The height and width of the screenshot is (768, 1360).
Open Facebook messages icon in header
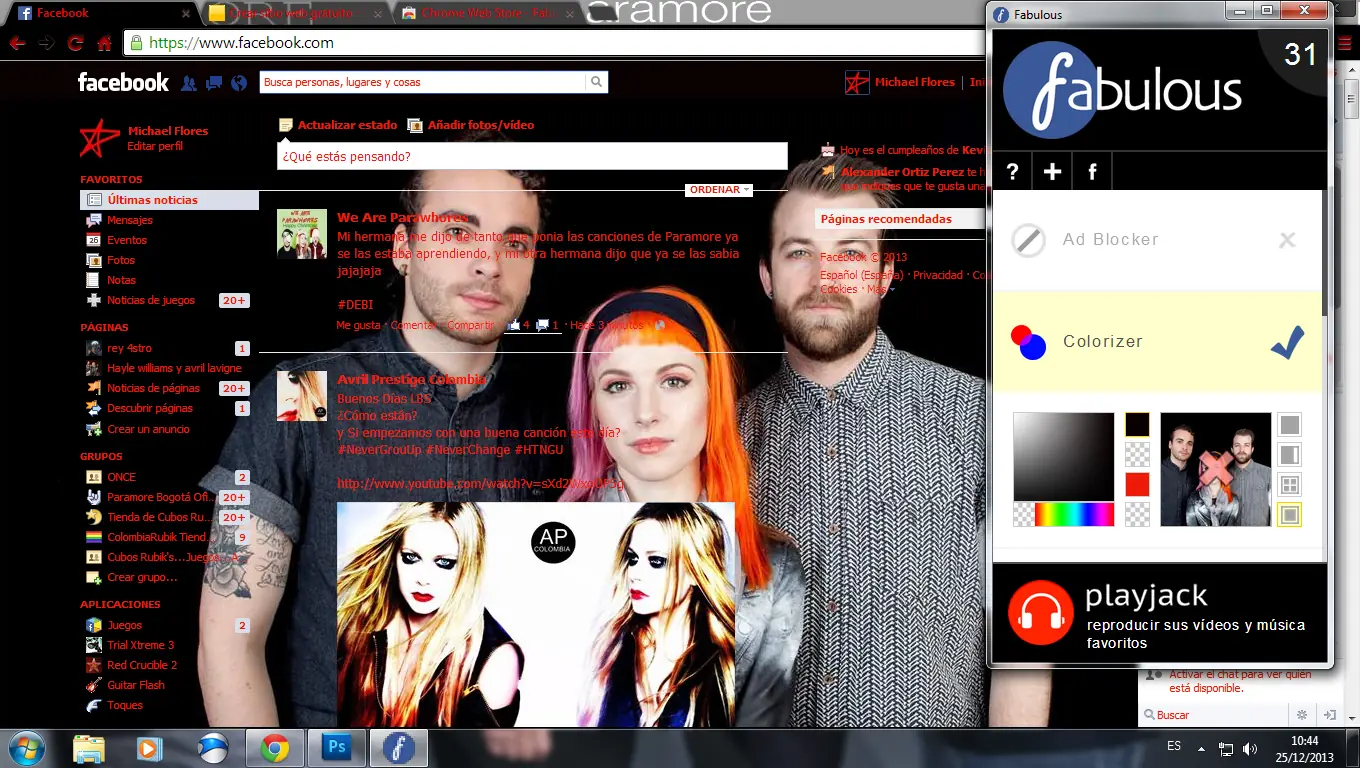click(x=213, y=83)
